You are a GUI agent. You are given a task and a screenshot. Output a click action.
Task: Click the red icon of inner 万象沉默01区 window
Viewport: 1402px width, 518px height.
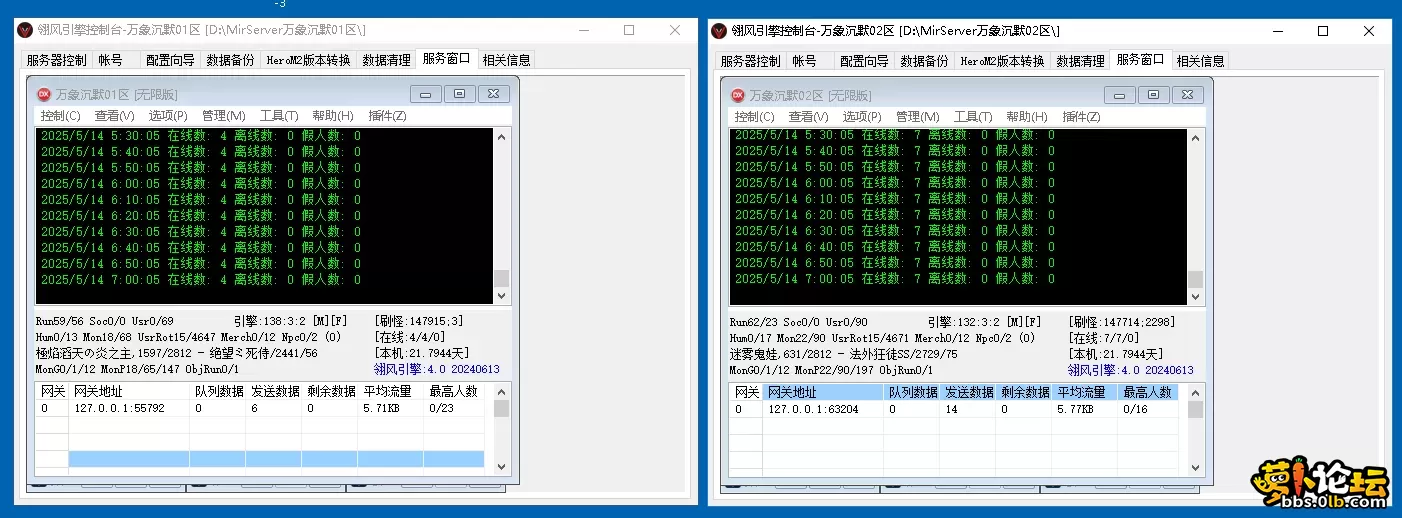pyautogui.click(x=44, y=94)
